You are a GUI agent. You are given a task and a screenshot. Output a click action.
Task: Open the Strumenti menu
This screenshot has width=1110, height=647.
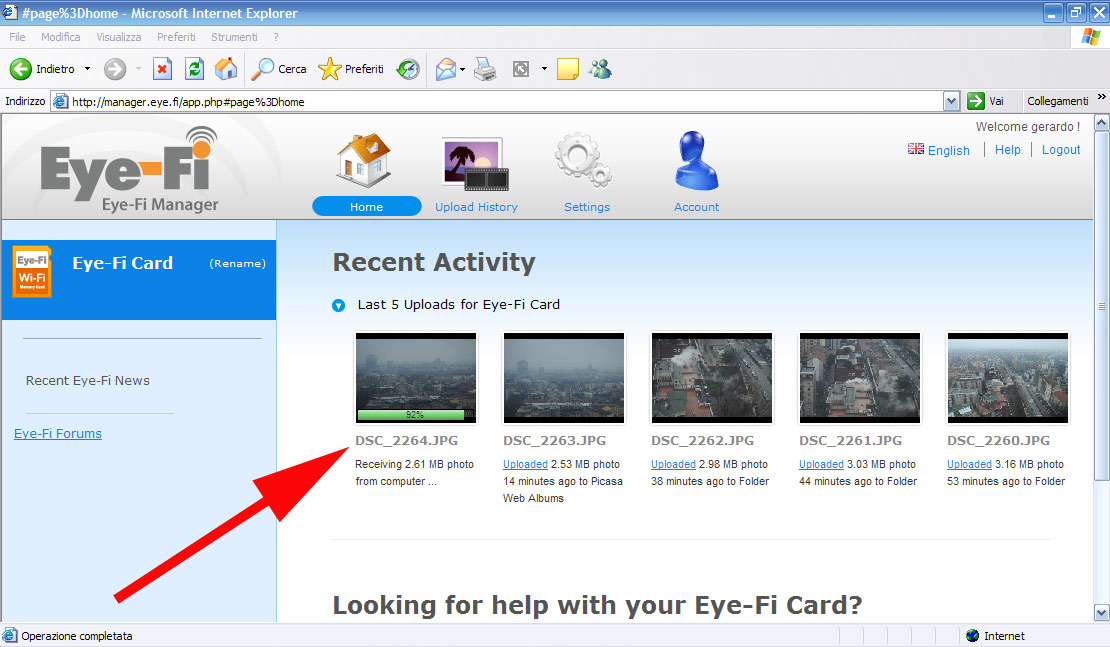pyautogui.click(x=234, y=37)
